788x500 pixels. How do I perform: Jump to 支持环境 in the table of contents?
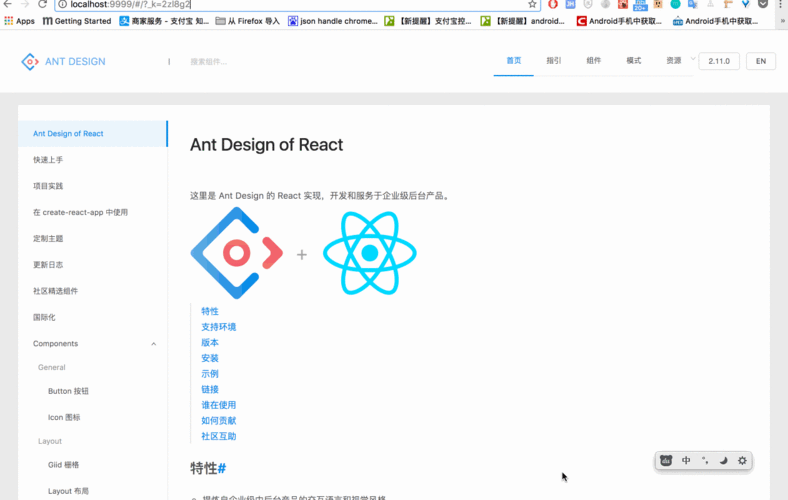[219, 327]
